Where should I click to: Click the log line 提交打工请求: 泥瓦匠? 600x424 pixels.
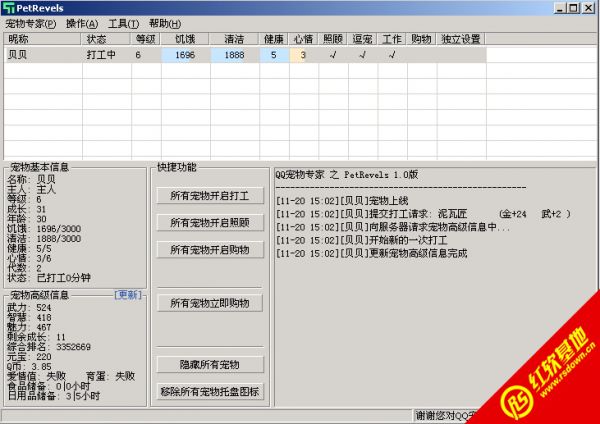[423, 214]
